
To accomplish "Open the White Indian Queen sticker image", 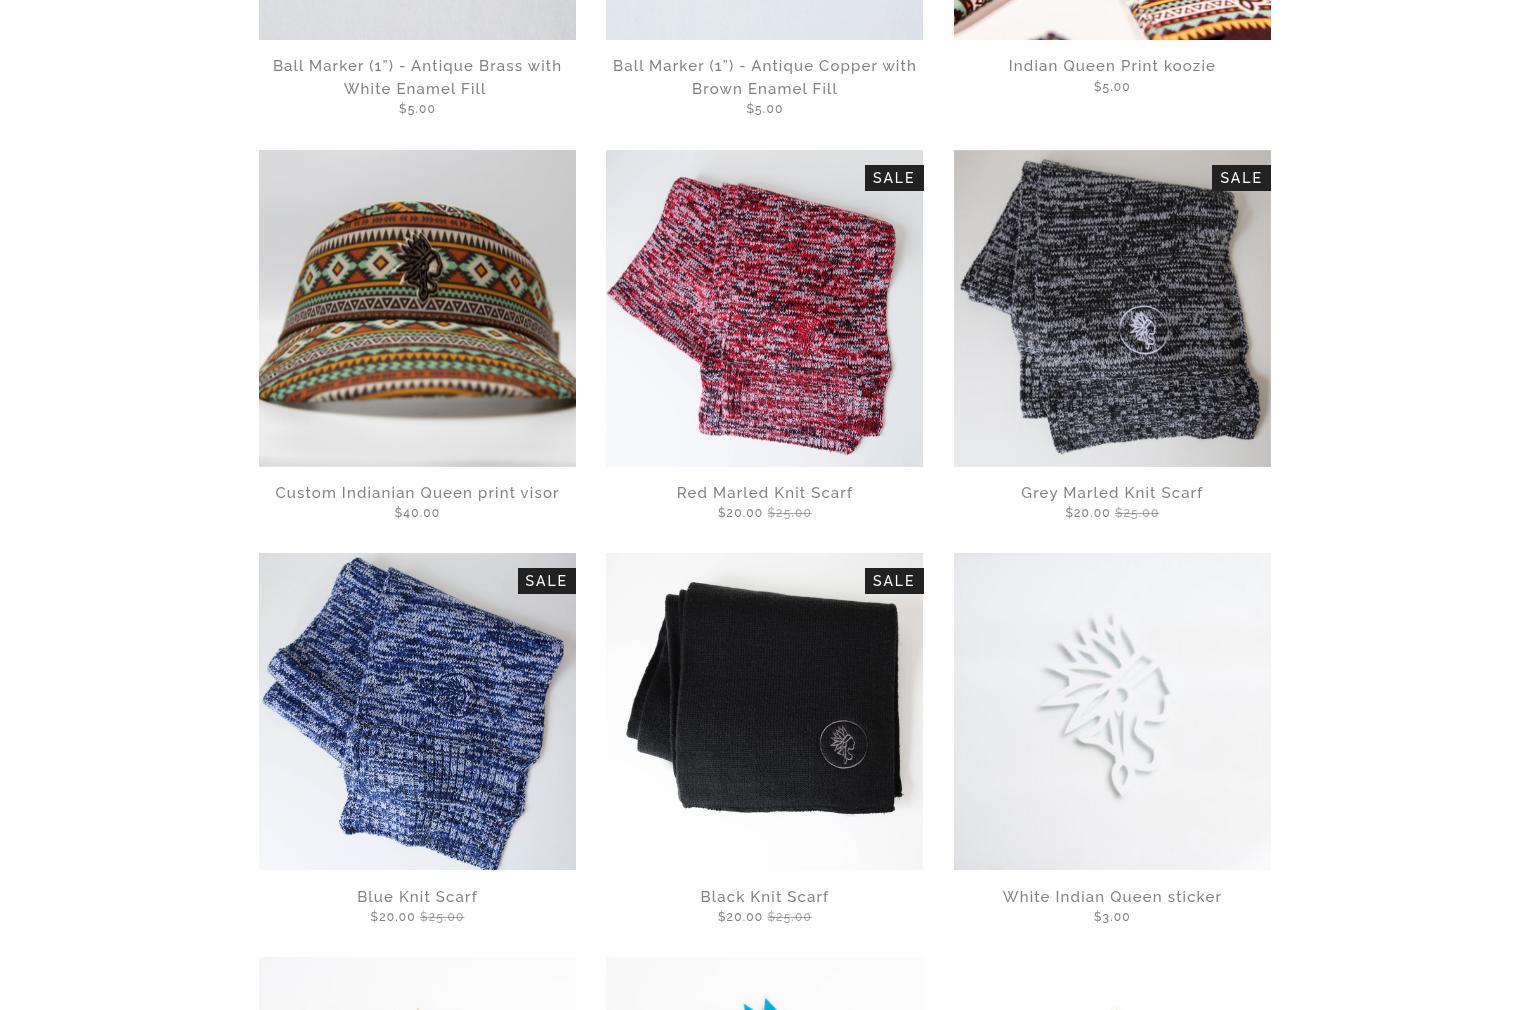I will 1112,711.
